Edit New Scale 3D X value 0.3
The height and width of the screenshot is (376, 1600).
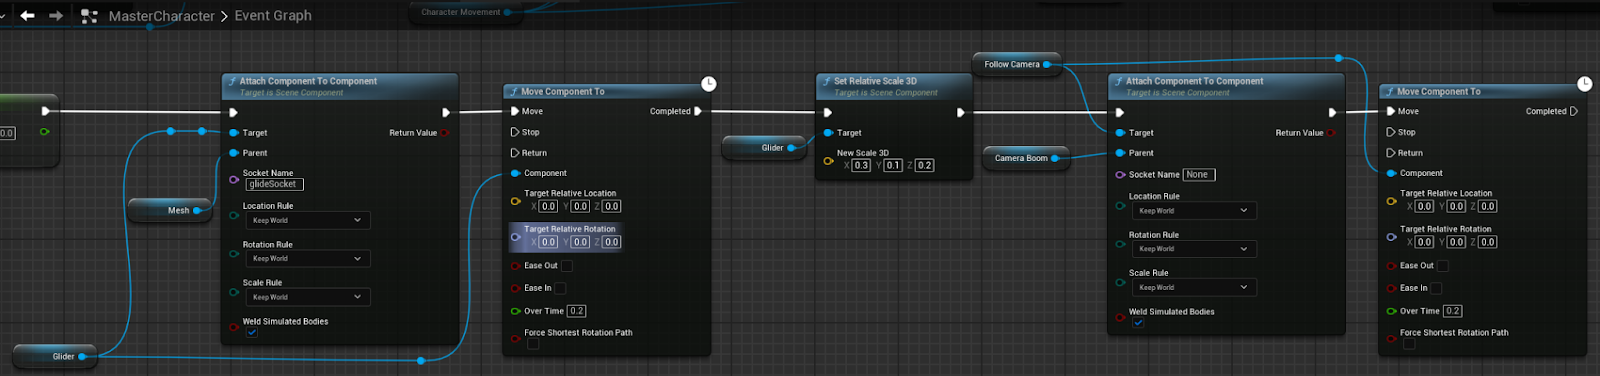[861, 165]
